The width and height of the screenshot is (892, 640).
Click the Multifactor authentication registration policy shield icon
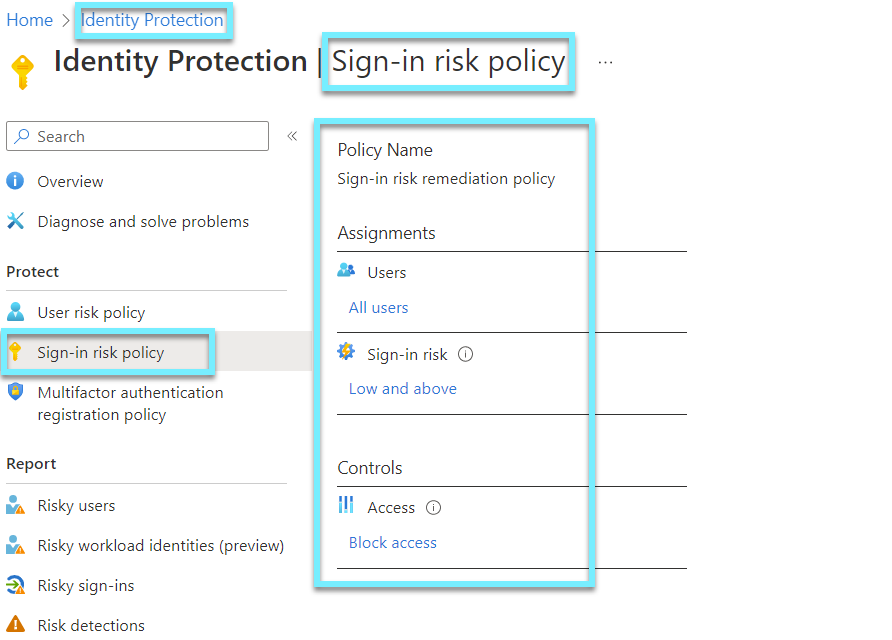click(x=18, y=392)
